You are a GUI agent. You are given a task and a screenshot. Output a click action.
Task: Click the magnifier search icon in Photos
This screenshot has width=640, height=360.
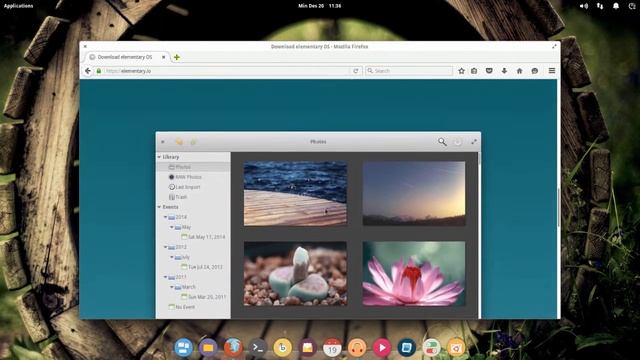point(442,142)
